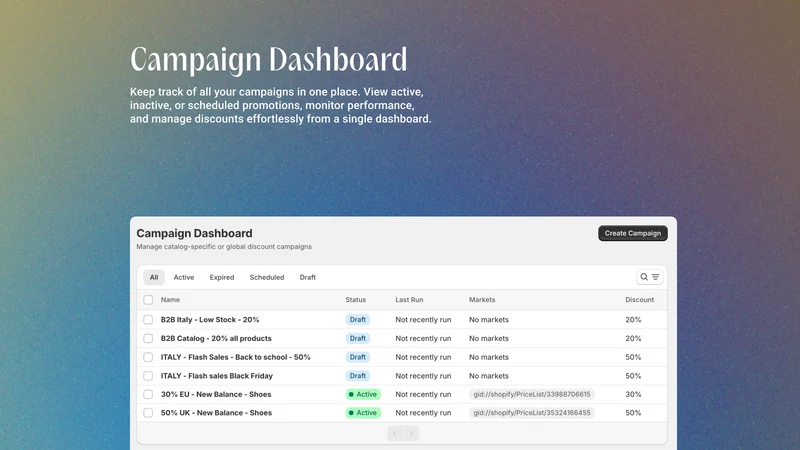
Task: Switch to the All tab
Action: (154, 277)
